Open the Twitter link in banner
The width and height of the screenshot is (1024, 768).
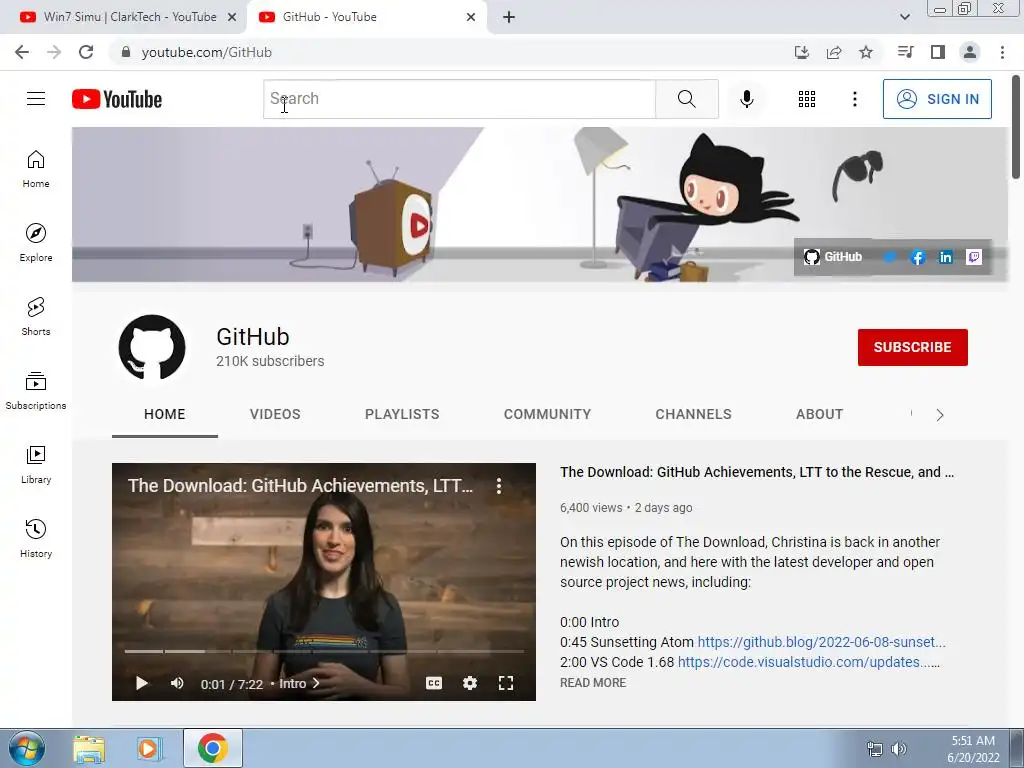pos(889,257)
